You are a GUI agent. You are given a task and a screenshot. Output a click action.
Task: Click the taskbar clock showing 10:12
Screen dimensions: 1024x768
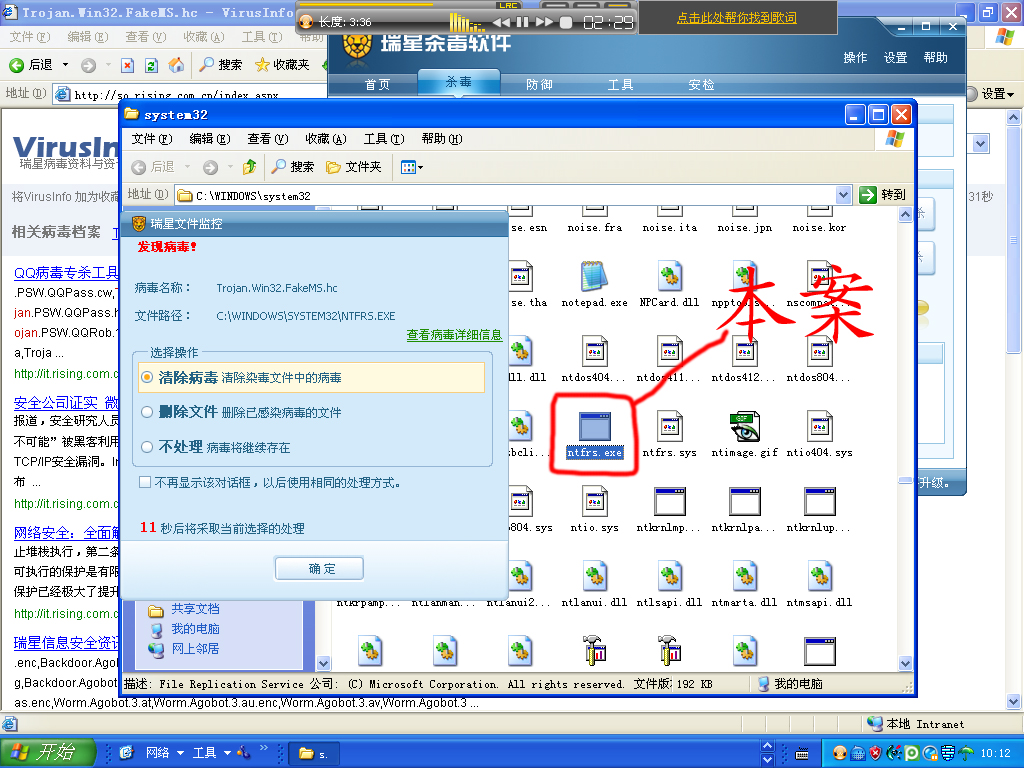pos(995,753)
